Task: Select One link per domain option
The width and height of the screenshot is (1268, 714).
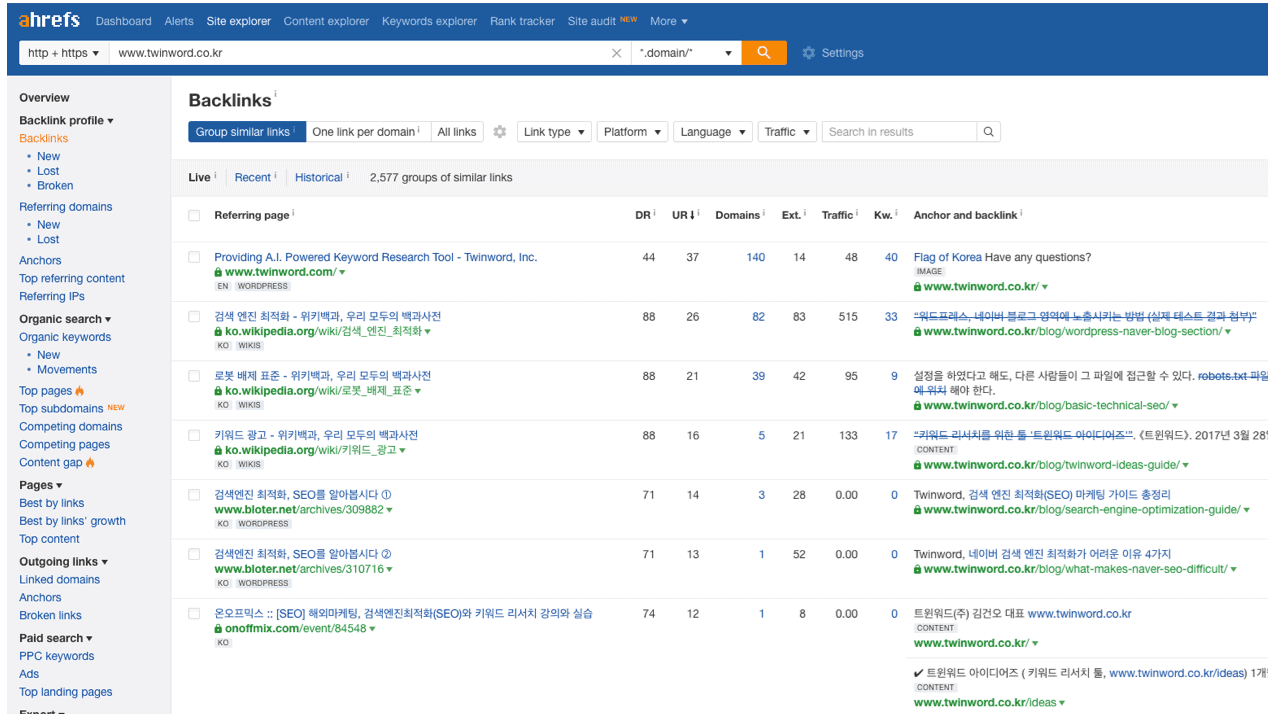Action: 366,132
